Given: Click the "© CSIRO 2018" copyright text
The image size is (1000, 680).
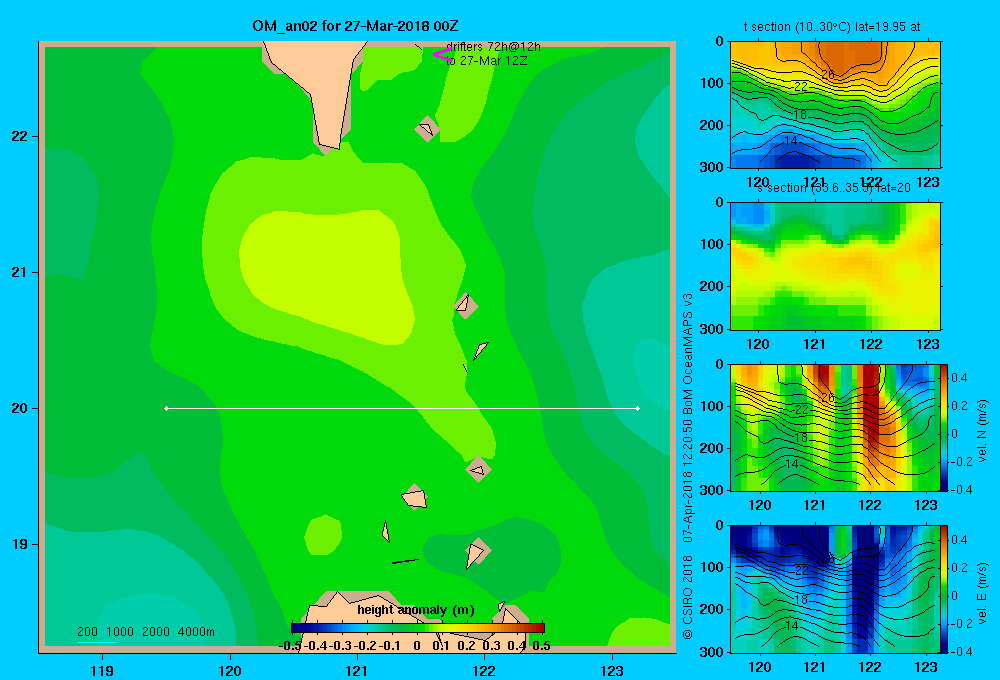Looking at the screenshot, I should point(688,597).
